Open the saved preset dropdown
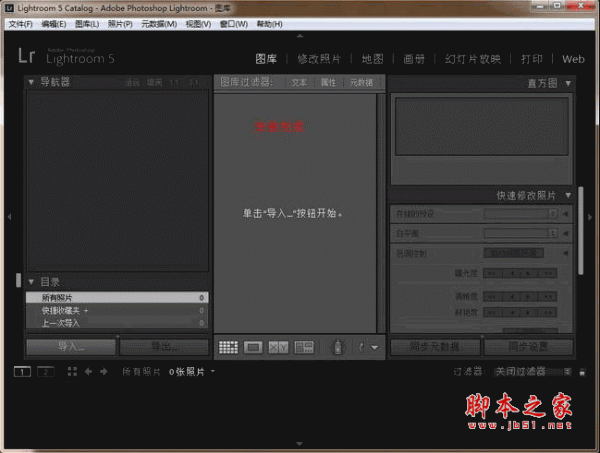This screenshot has width=600, height=453. coord(520,213)
